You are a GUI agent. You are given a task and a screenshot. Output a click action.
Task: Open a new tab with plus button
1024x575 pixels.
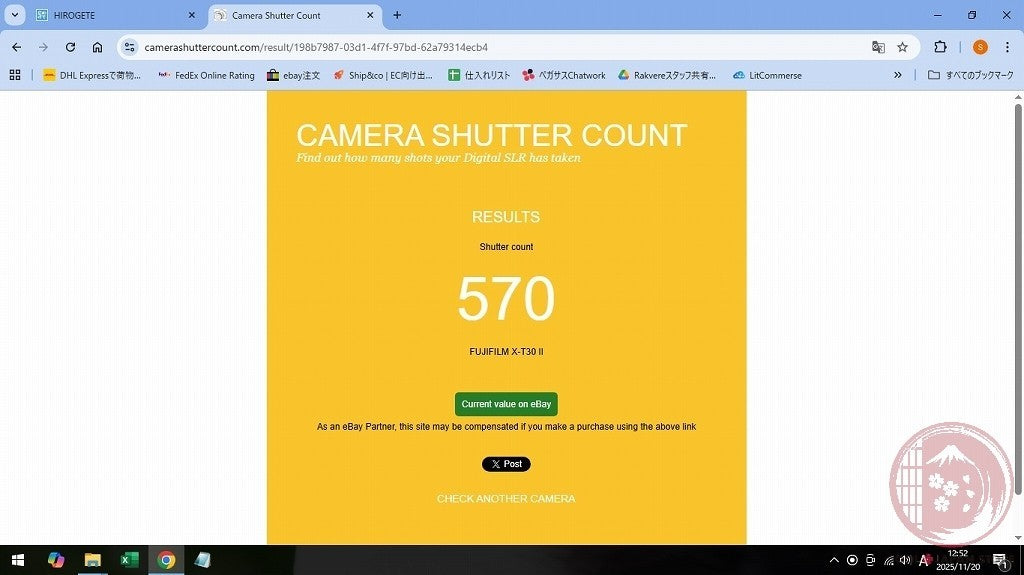[x=397, y=15]
